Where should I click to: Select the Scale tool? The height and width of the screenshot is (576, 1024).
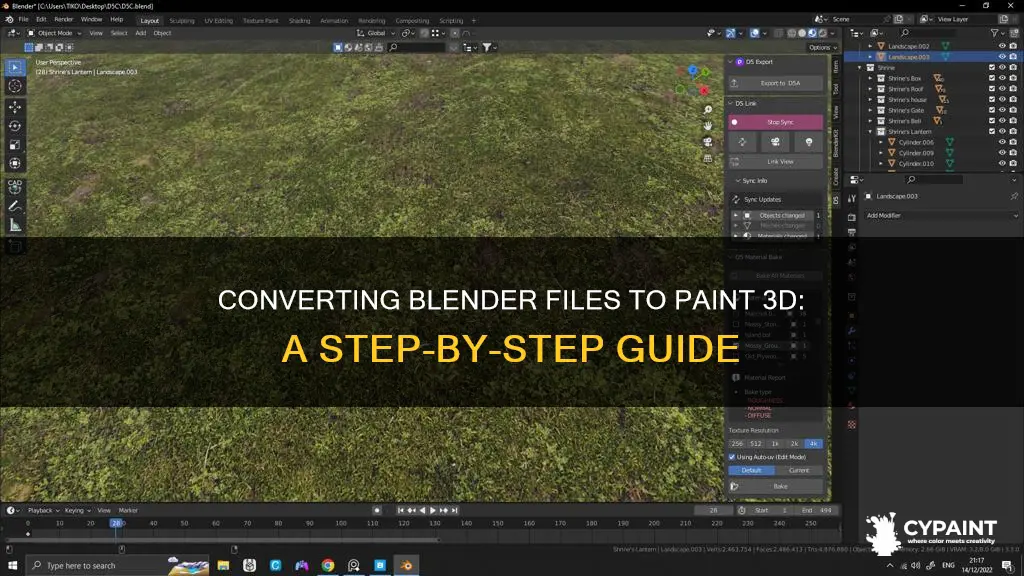15,144
